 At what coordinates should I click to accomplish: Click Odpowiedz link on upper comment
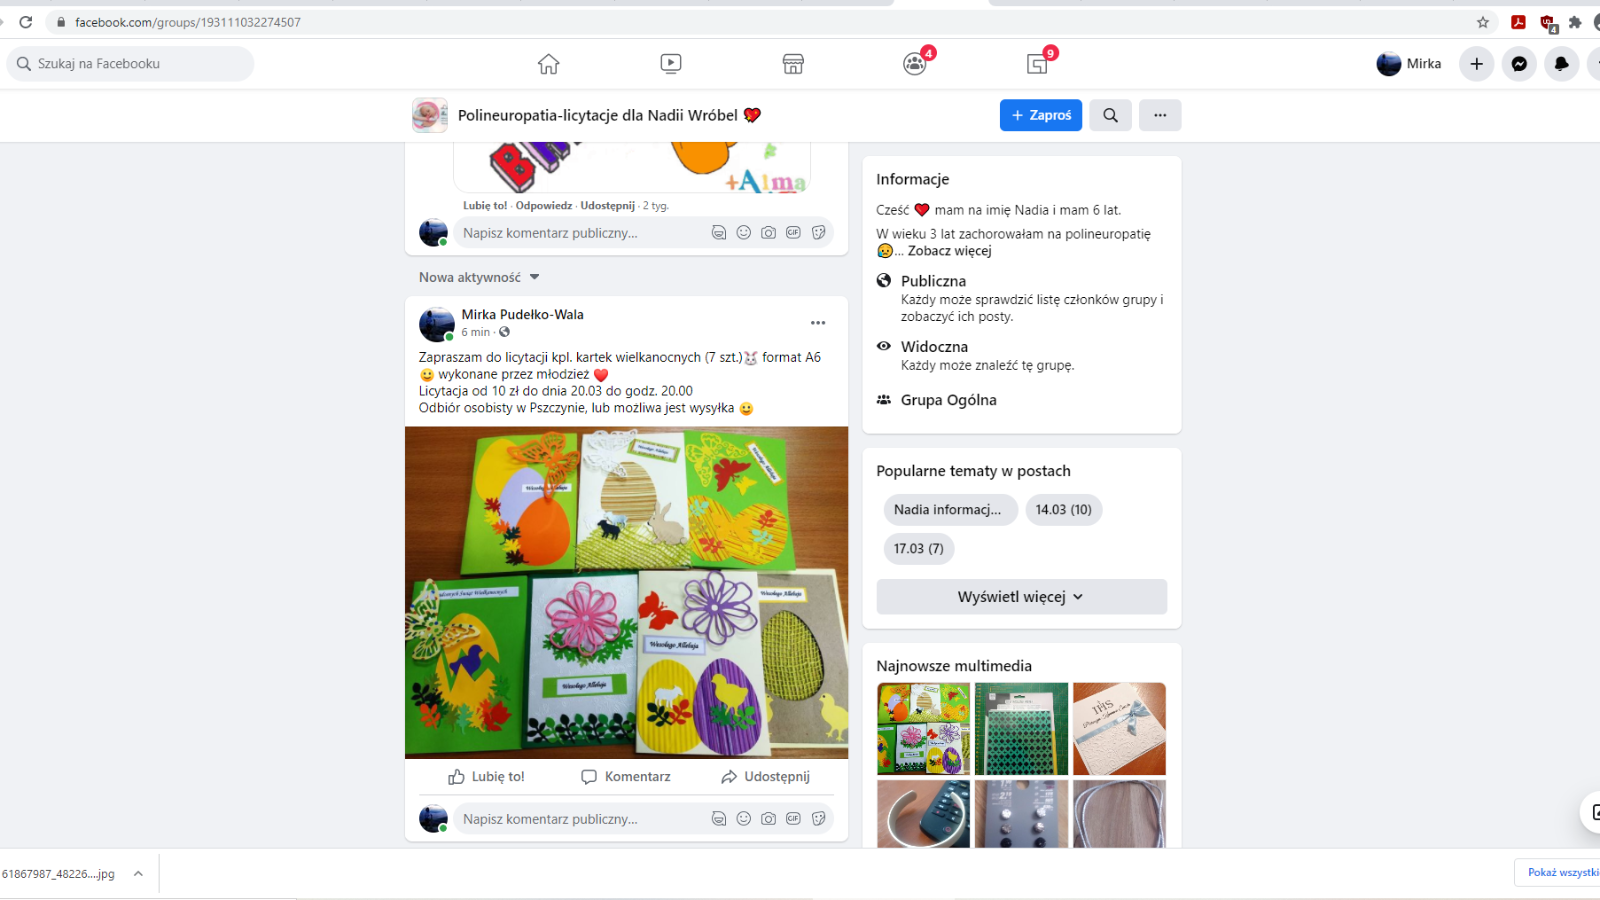[x=544, y=206]
